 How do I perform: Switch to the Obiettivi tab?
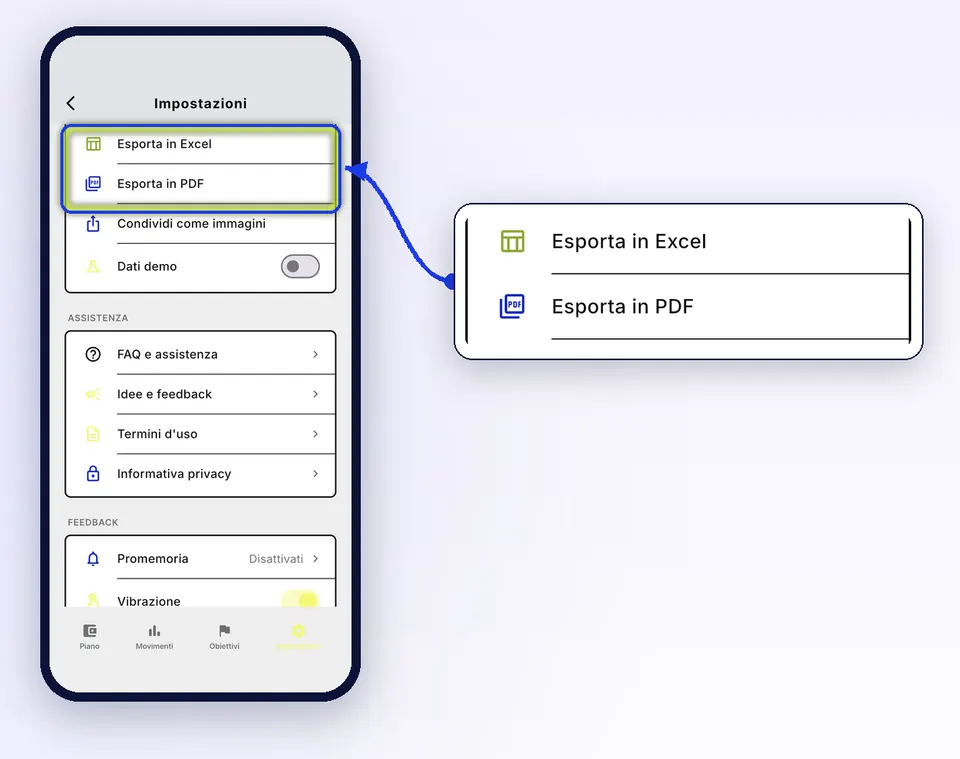(224, 637)
